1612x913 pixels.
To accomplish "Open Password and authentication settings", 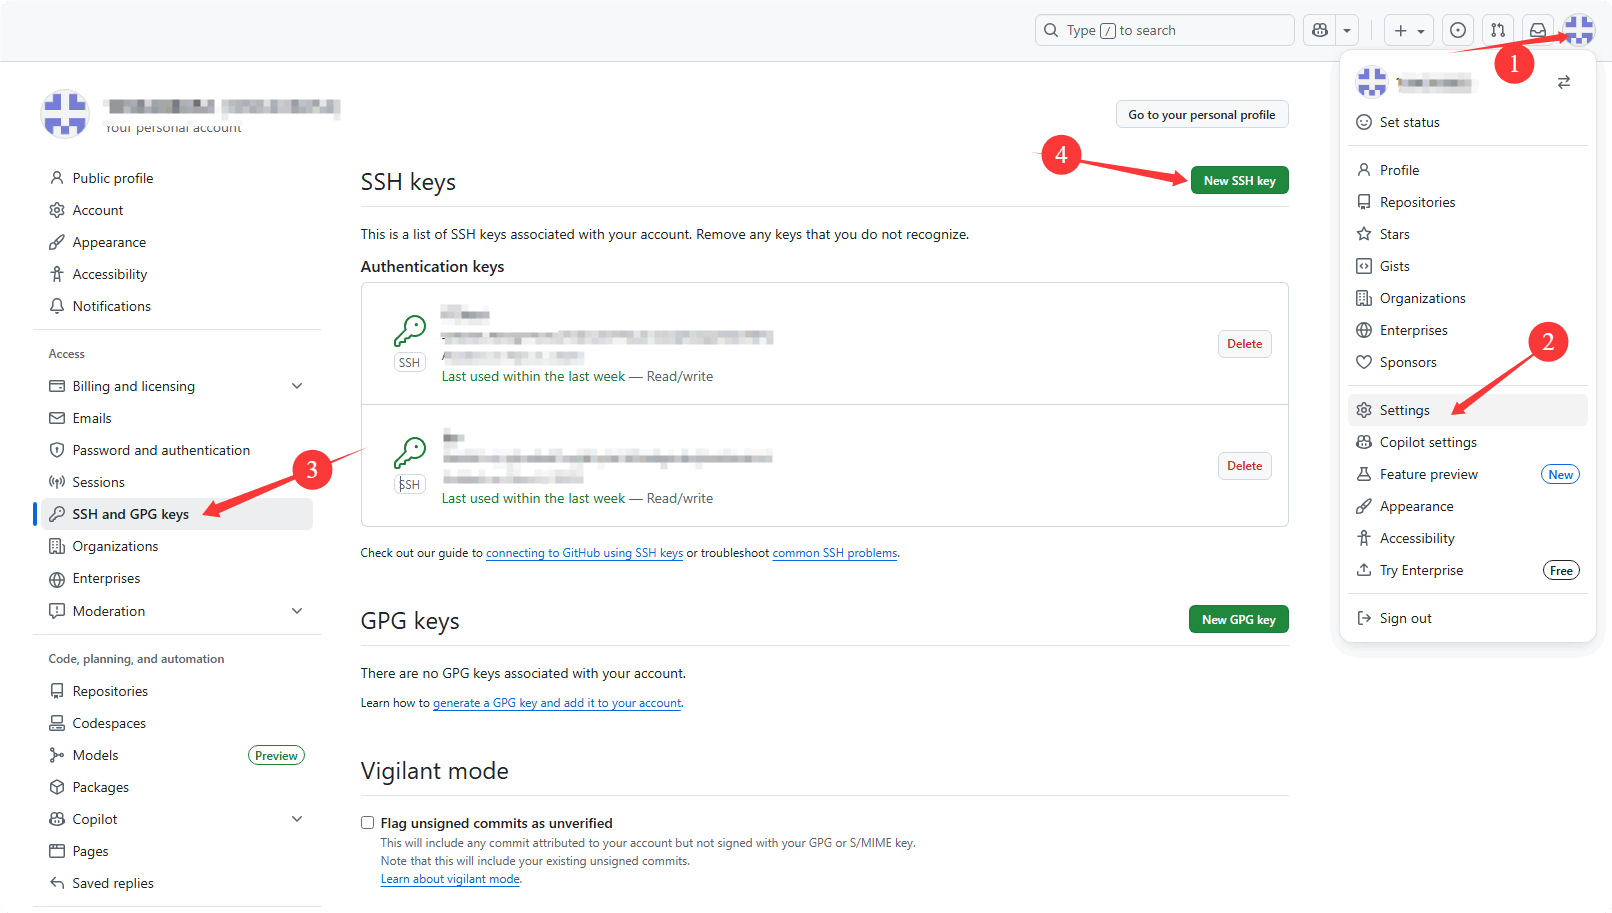I will click(x=161, y=450).
